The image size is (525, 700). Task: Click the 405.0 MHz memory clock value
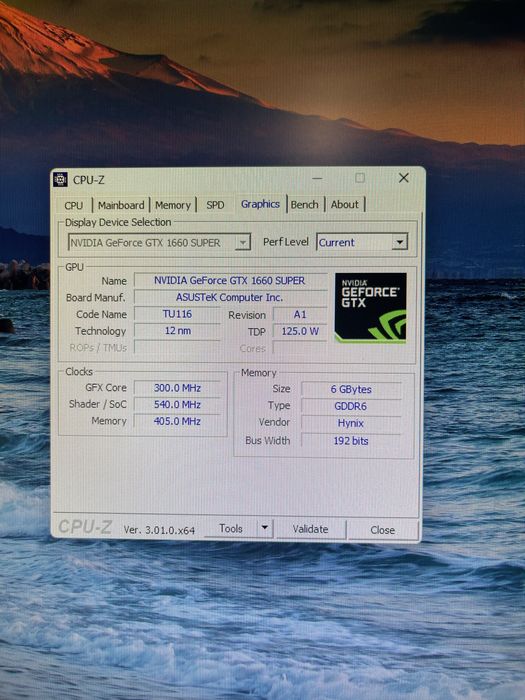click(177, 421)
